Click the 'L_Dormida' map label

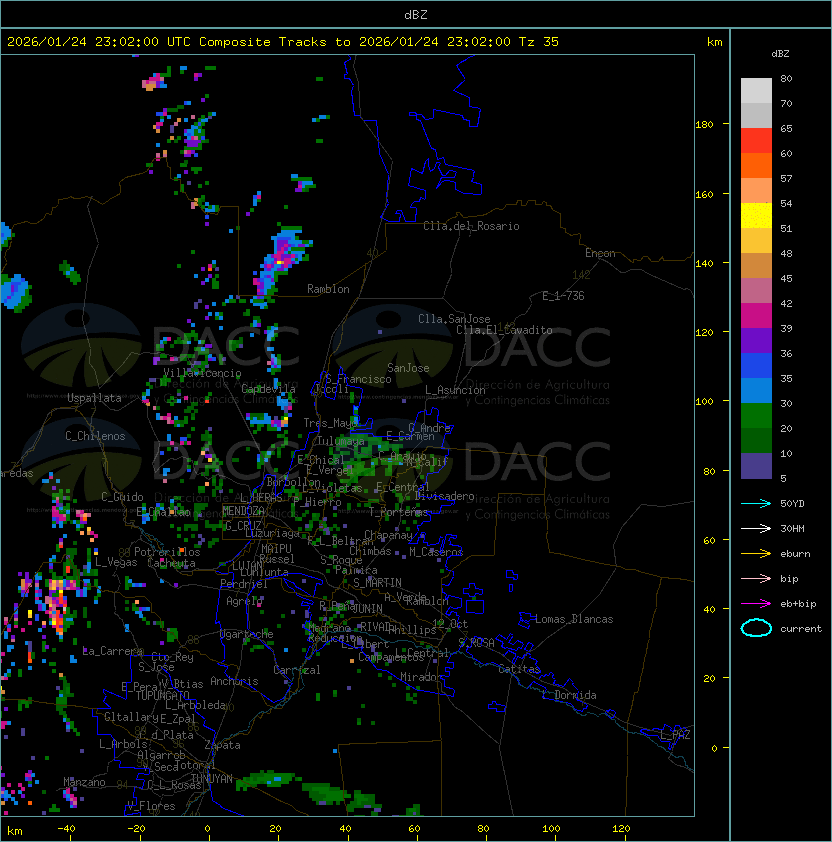coord(569,695)
